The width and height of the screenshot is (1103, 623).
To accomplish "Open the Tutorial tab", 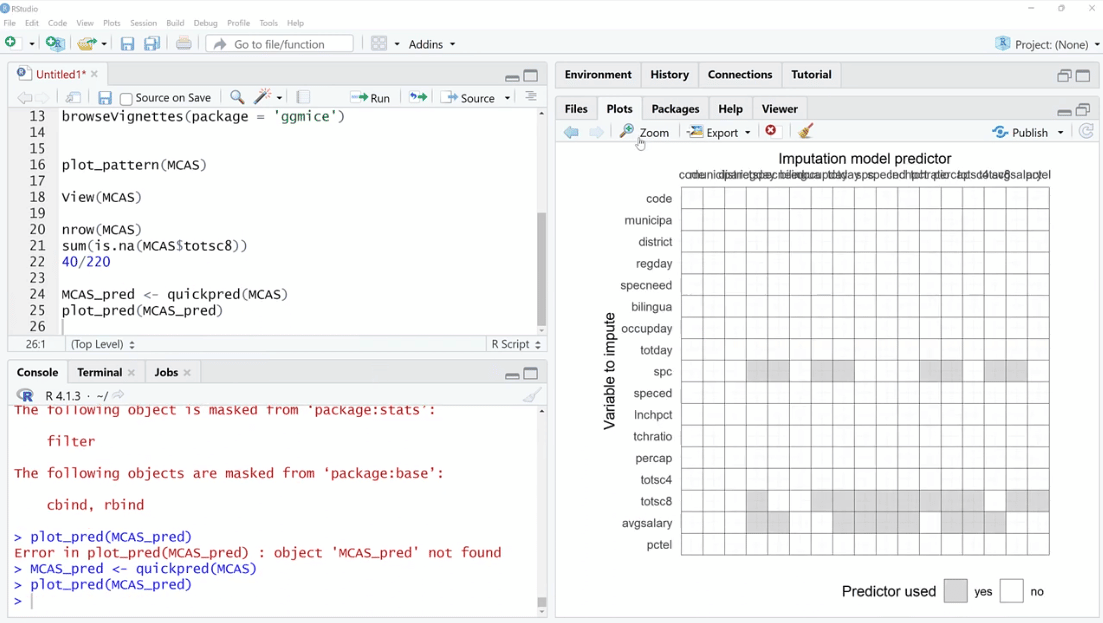I will [x=811, y=75].
